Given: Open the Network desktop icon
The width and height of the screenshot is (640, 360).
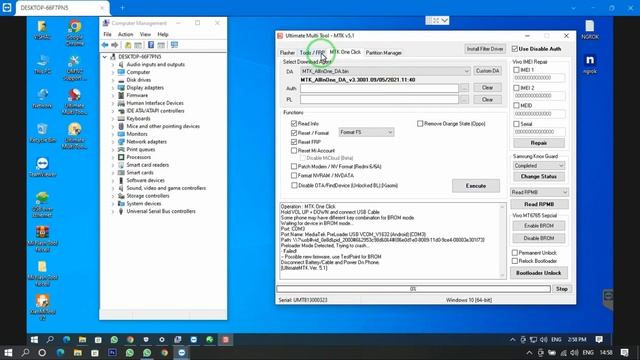Looking at the screenshot, I should tap(42, 98).
